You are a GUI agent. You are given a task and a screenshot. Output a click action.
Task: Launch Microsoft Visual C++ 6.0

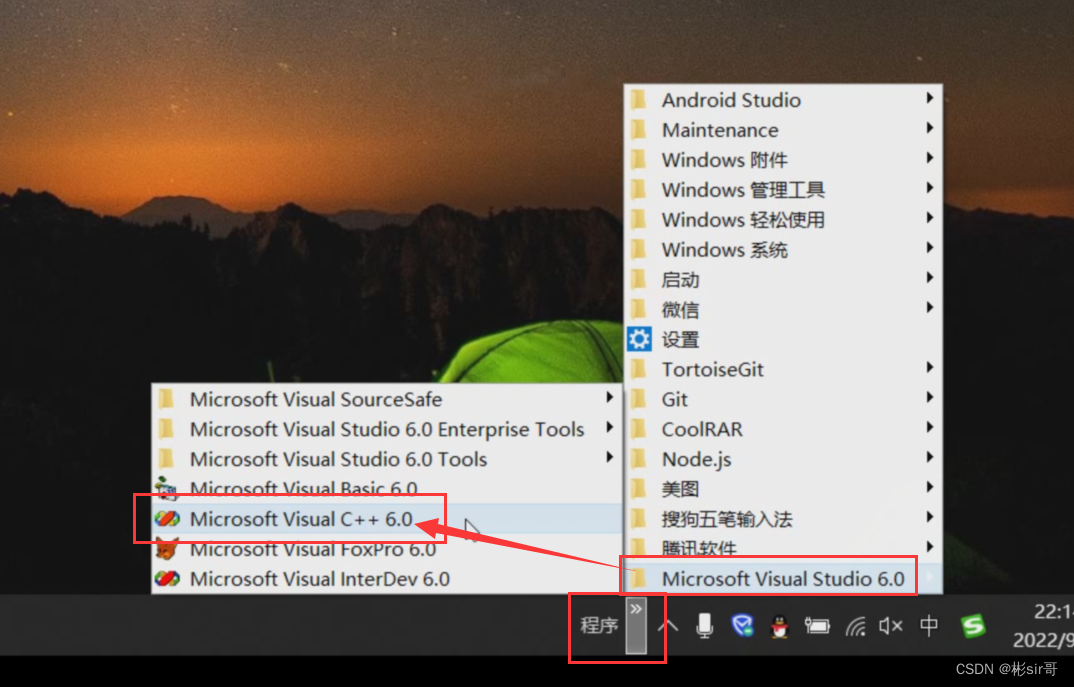(x=386, y=519)
